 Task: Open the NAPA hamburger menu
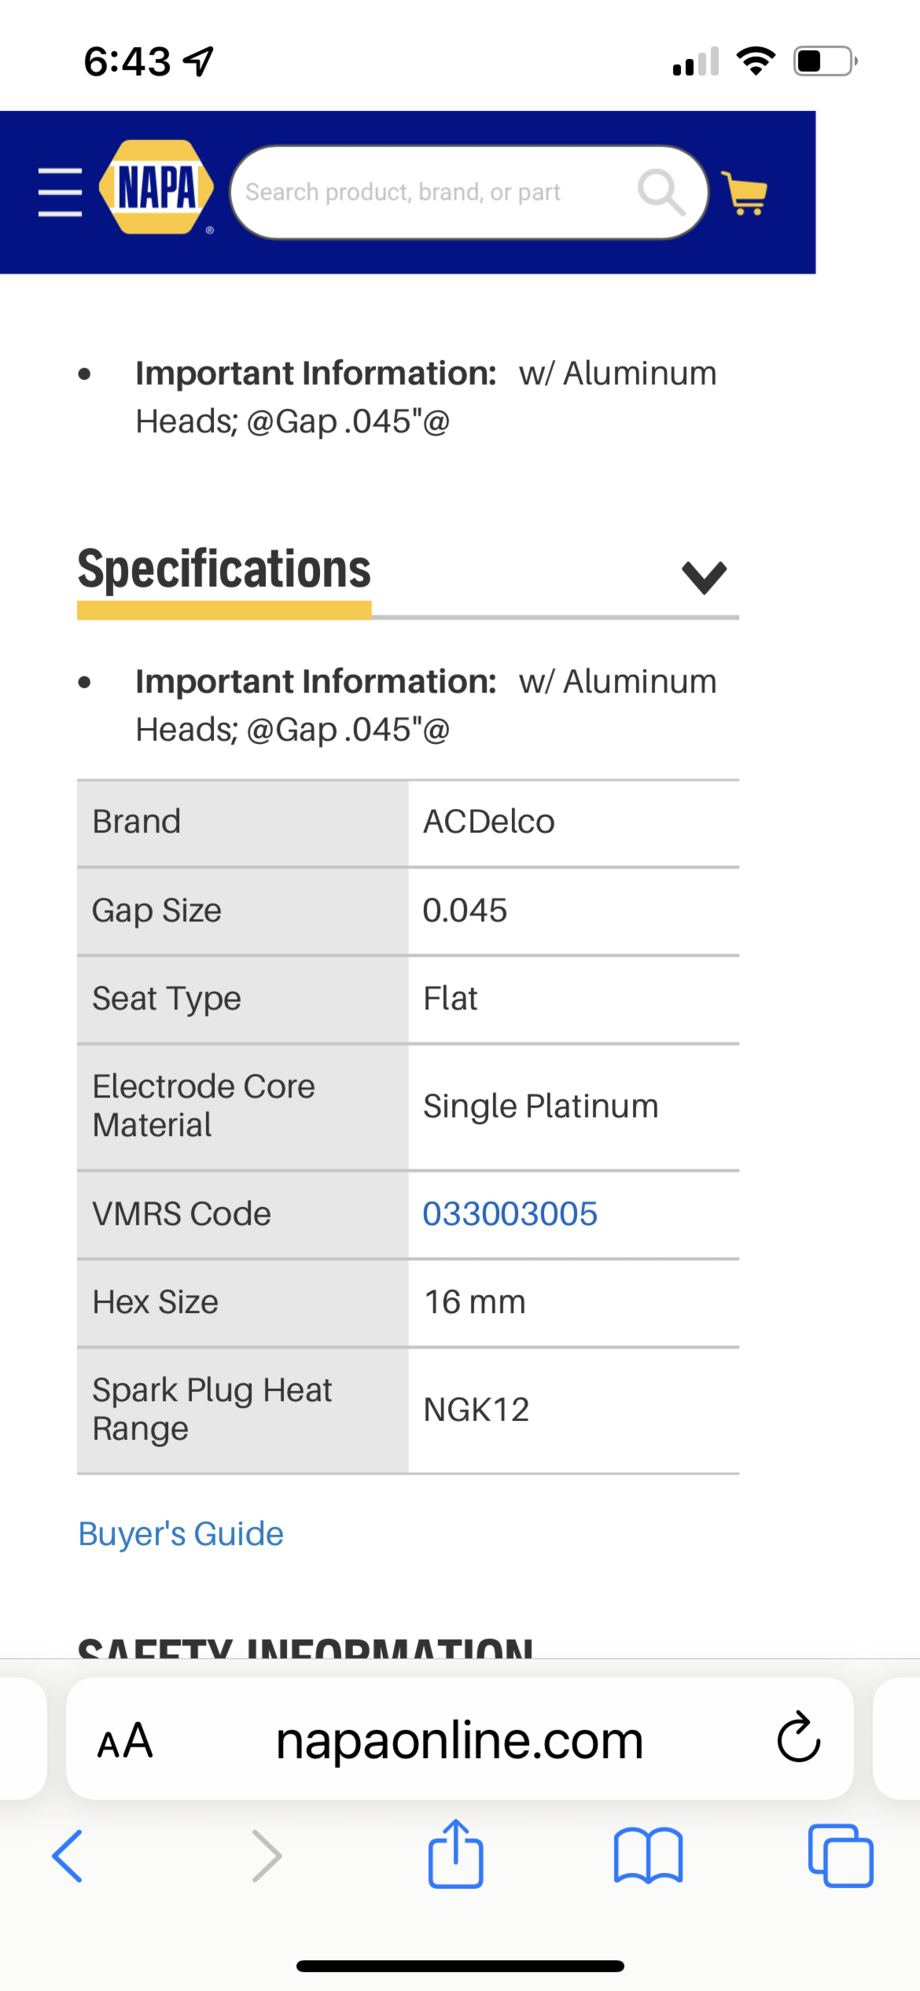coord(60,192)
